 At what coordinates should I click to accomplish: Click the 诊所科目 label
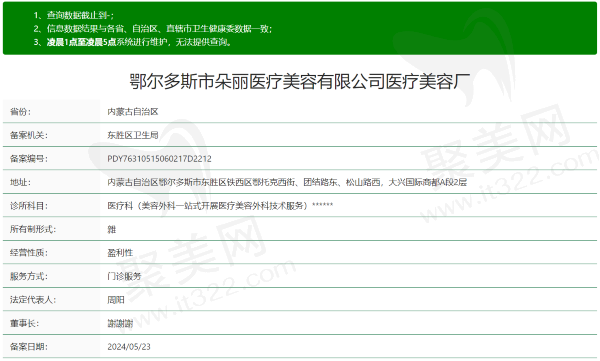coord(29,206)
